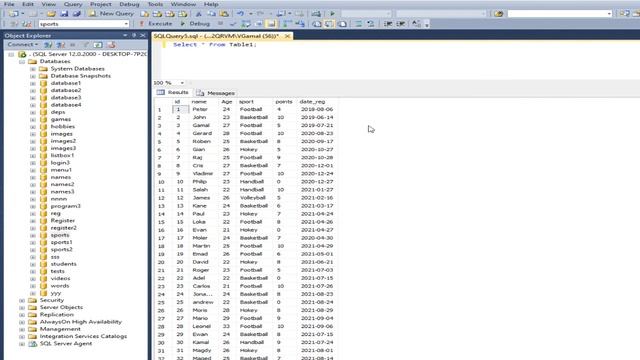Screen dimensions: 640x360
Task: Click in the query editor text area
Action: [x=400, y=61]
